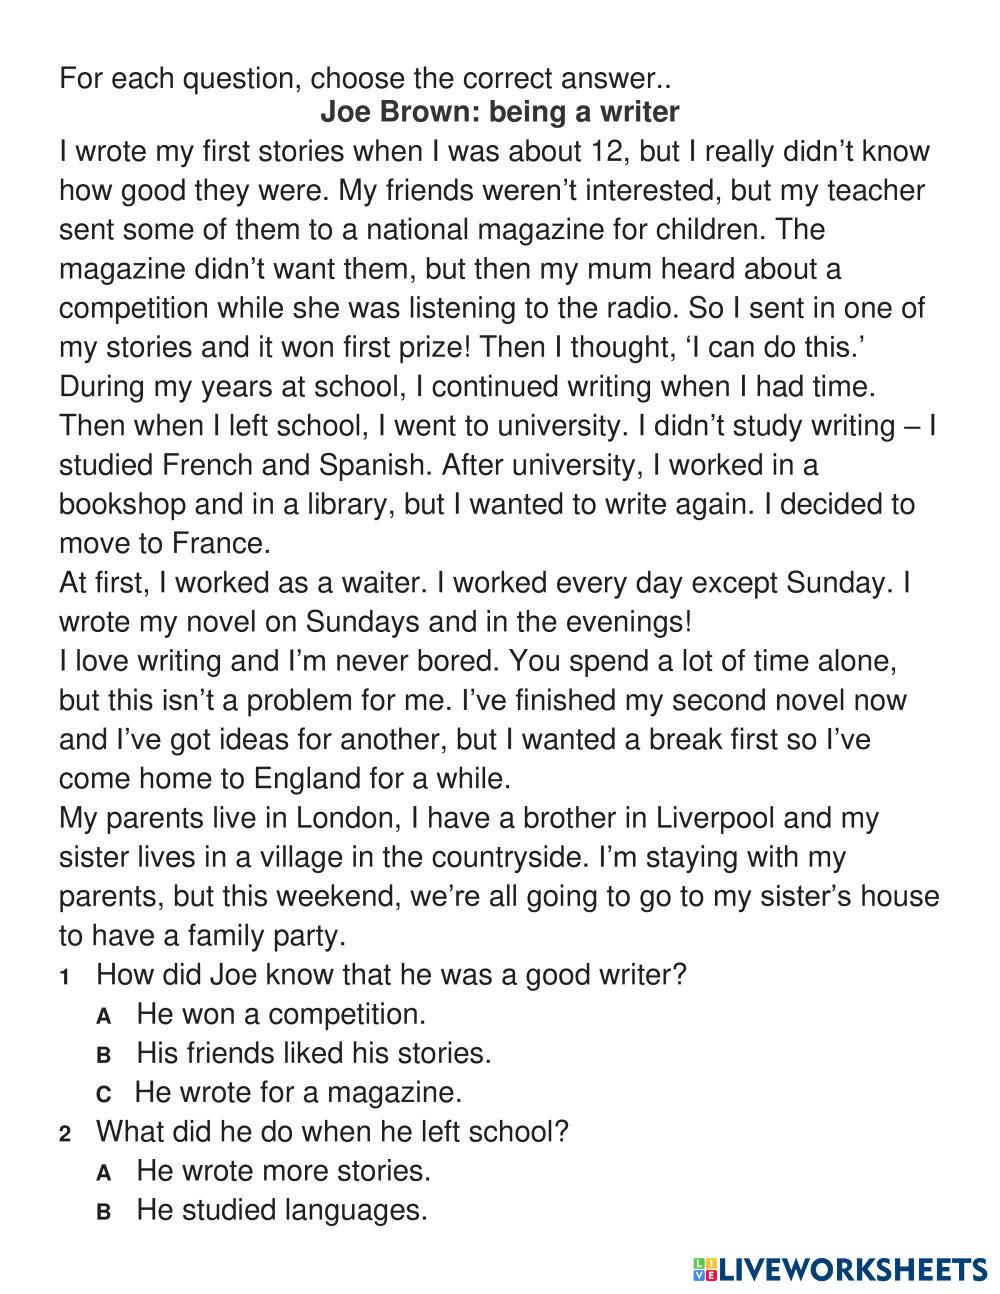Click question text "What did he do when"
Viewport: 1000px width, 1294px height.
332,1131
